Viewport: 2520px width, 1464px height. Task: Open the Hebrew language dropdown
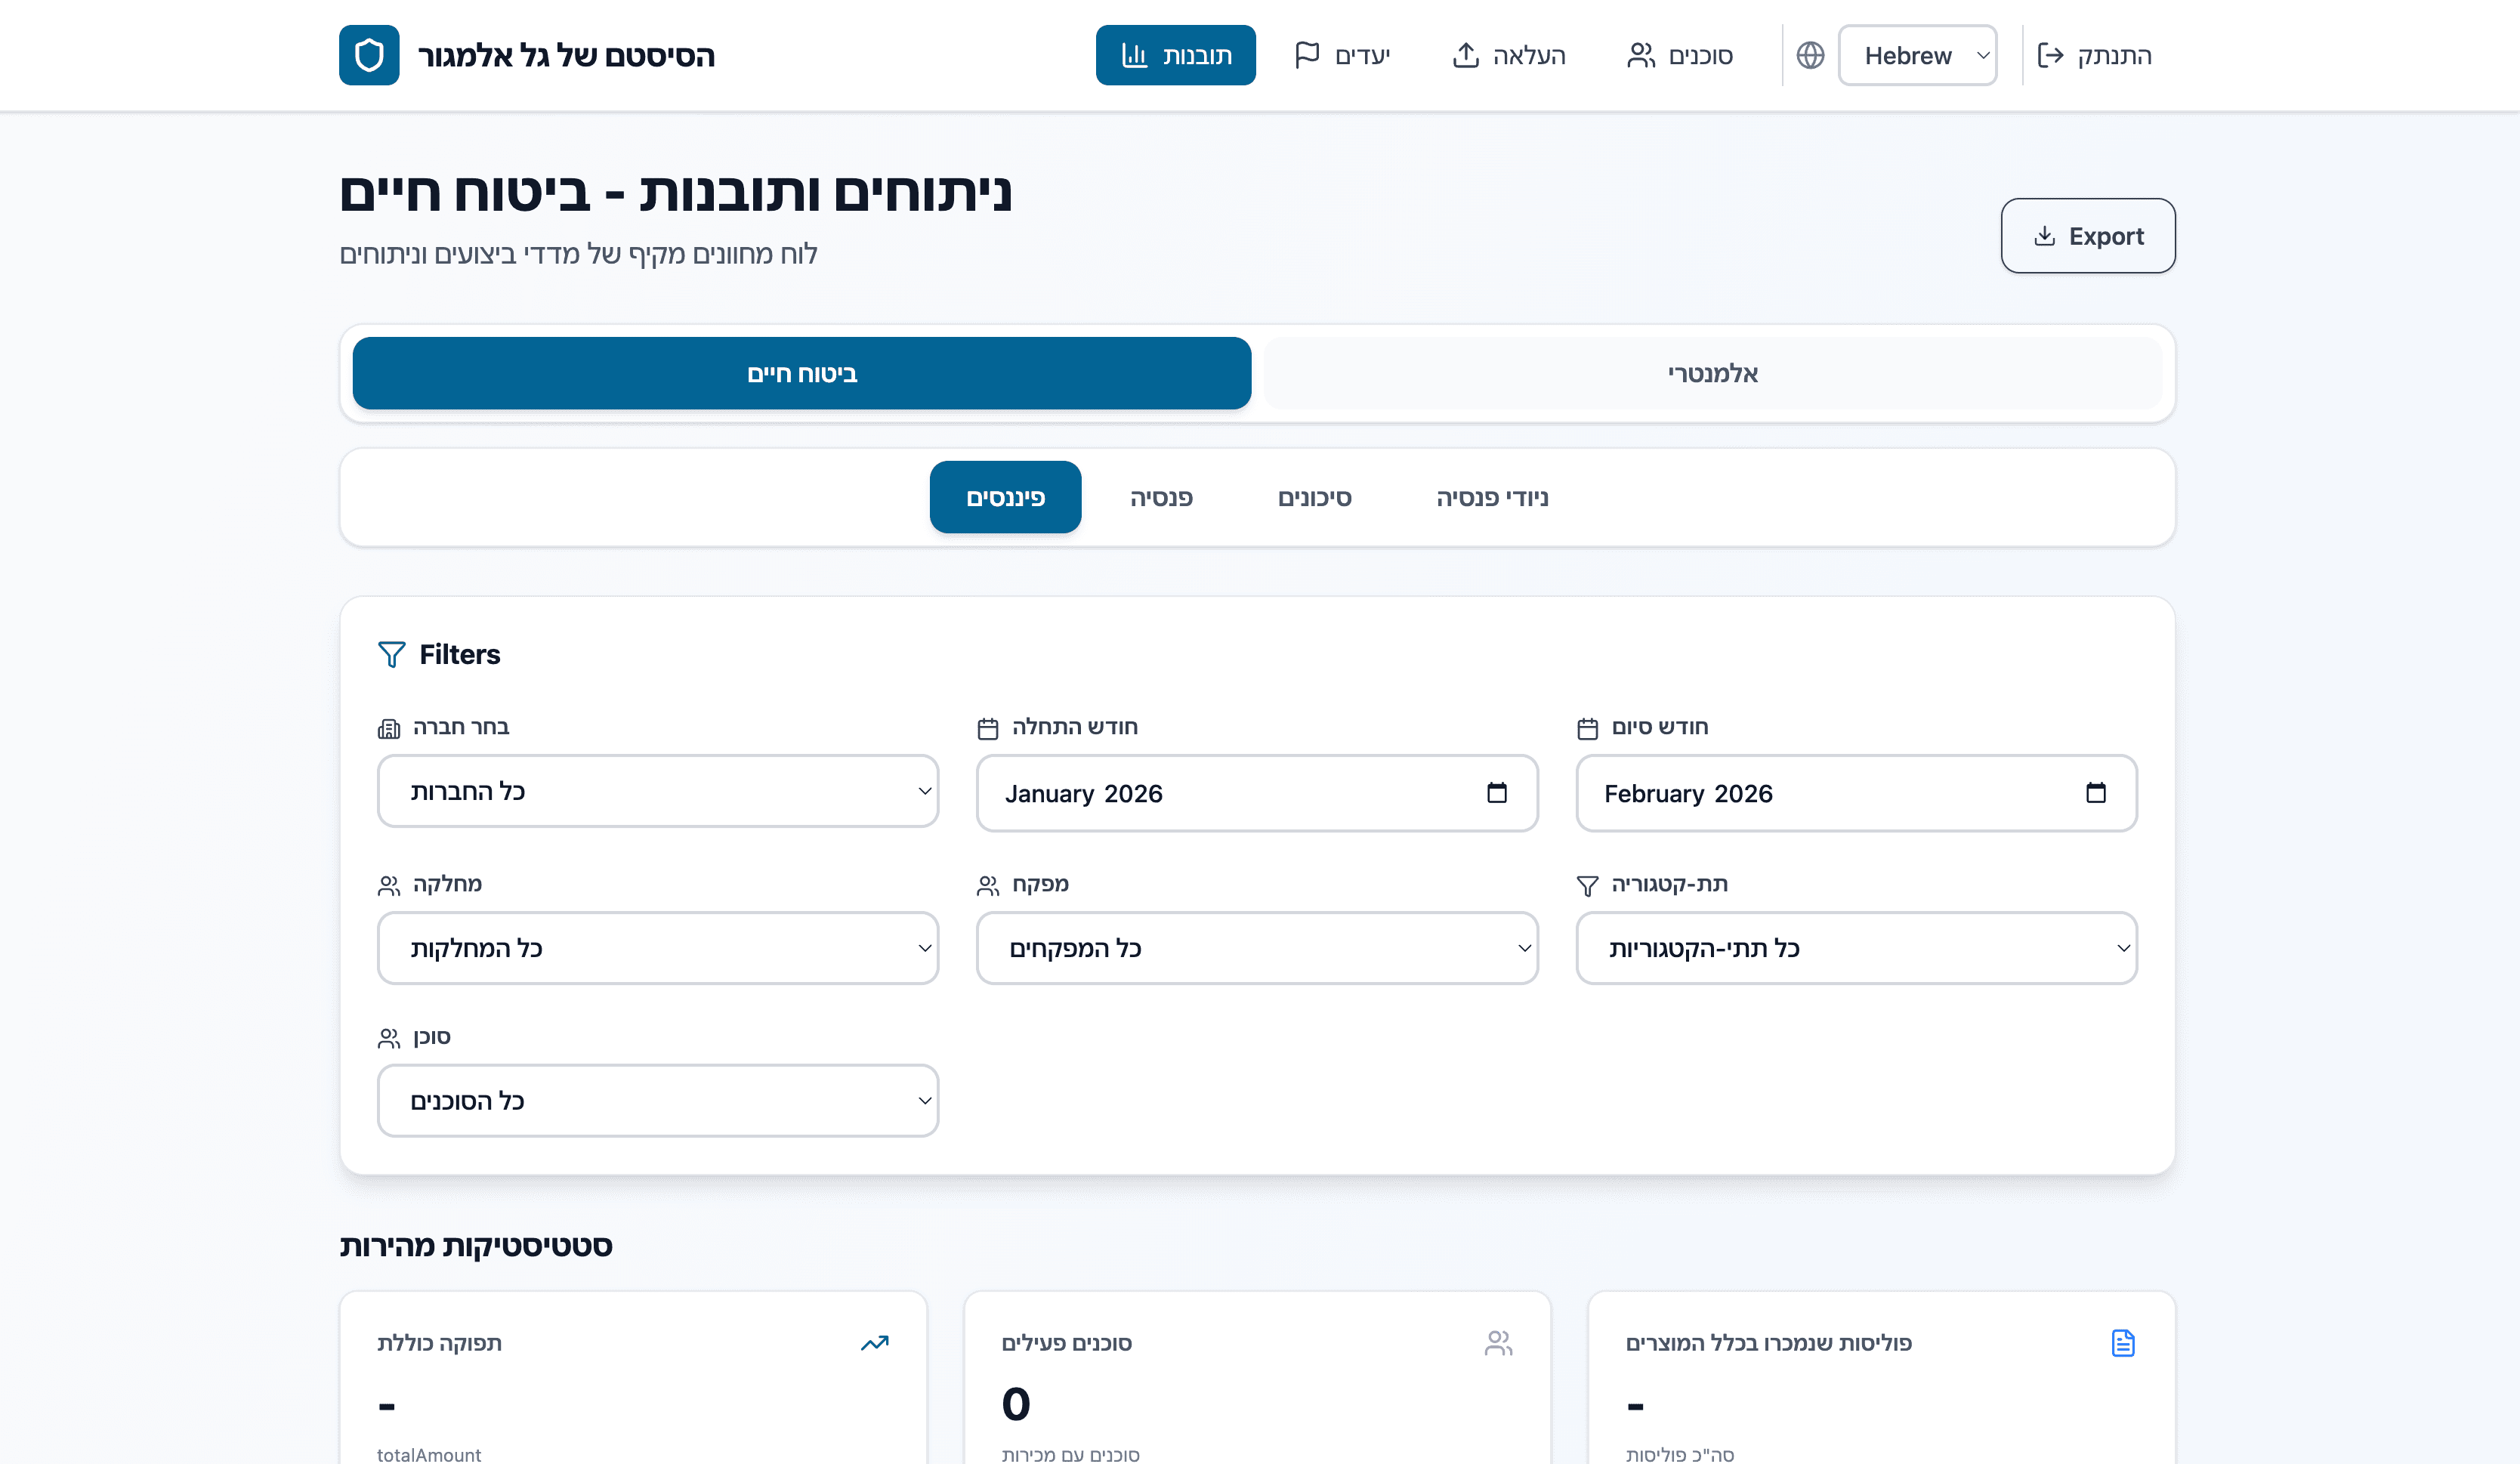tap(1916, 55)
